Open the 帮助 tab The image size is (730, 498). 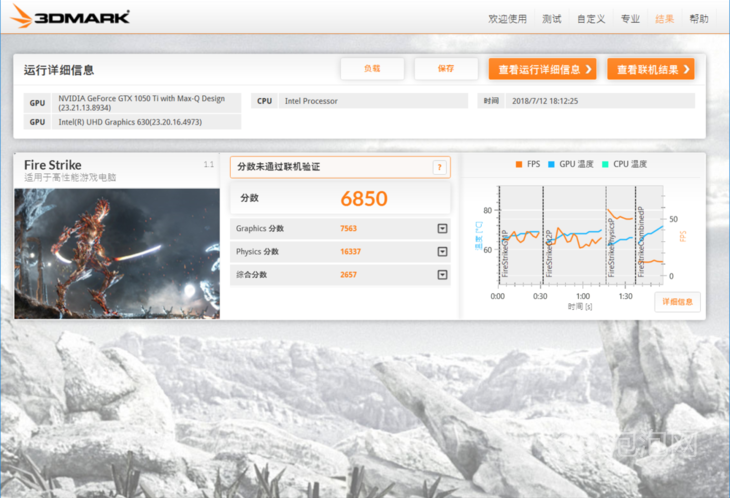(x=699, y=19)
